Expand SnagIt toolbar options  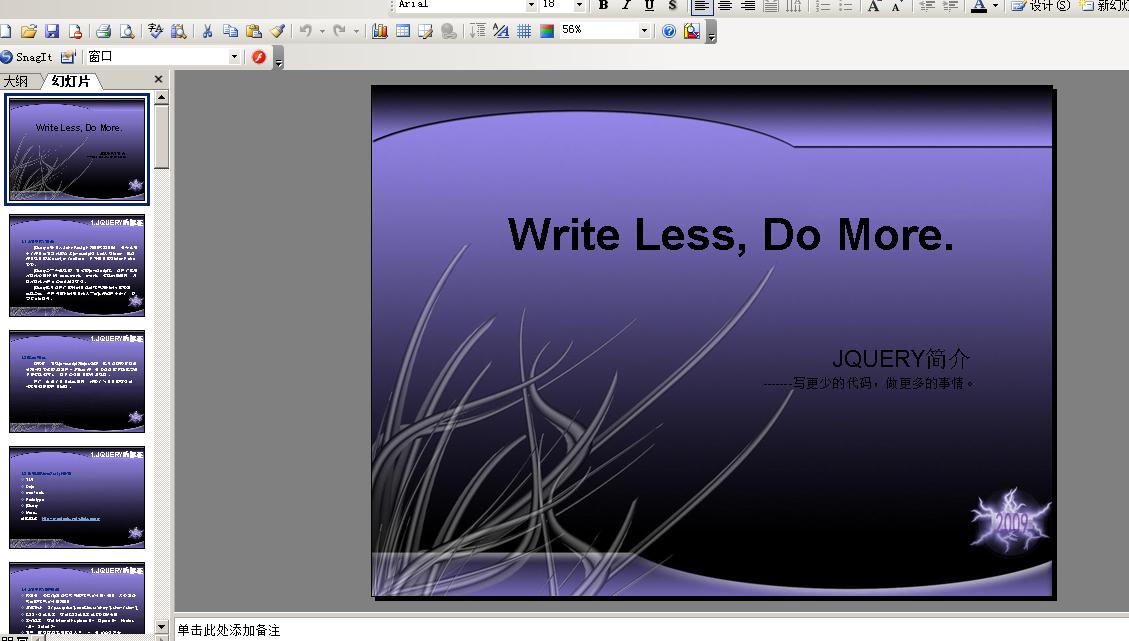(279, 59)
